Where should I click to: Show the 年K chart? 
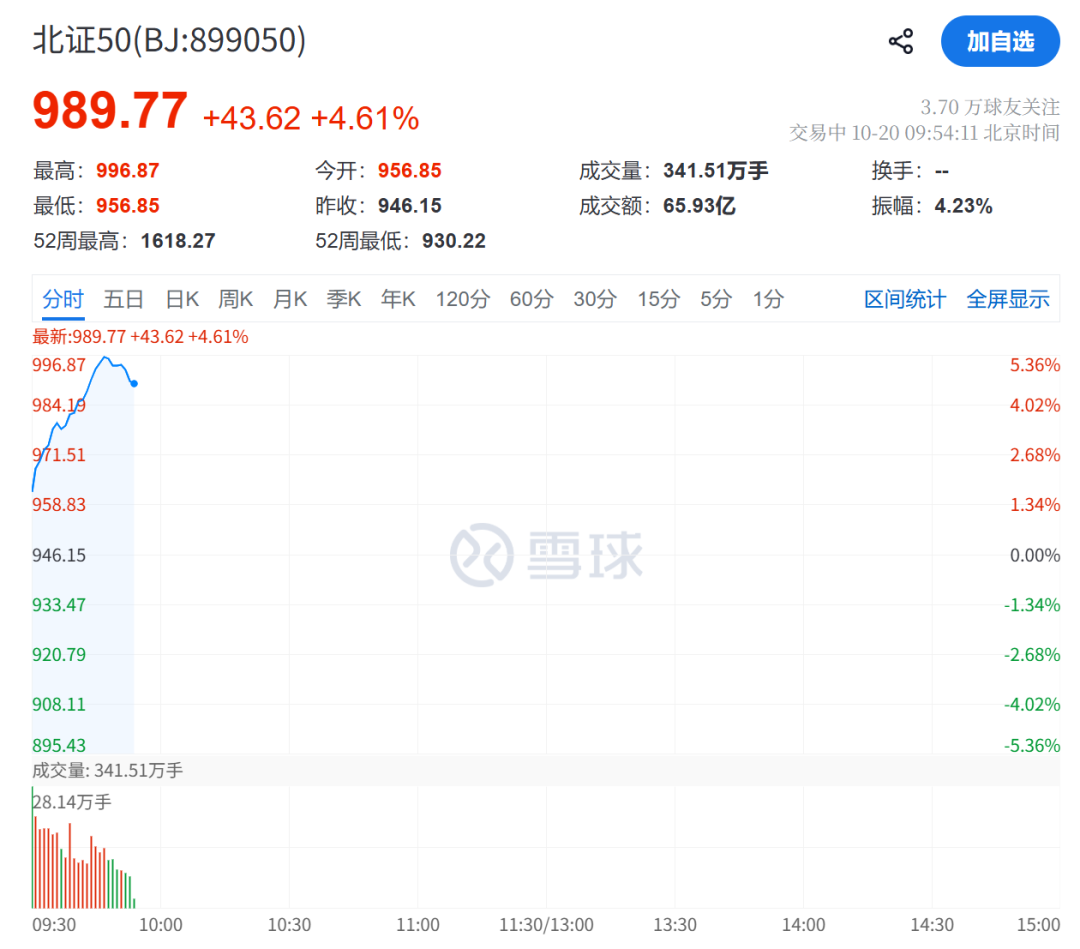point(398,299)
